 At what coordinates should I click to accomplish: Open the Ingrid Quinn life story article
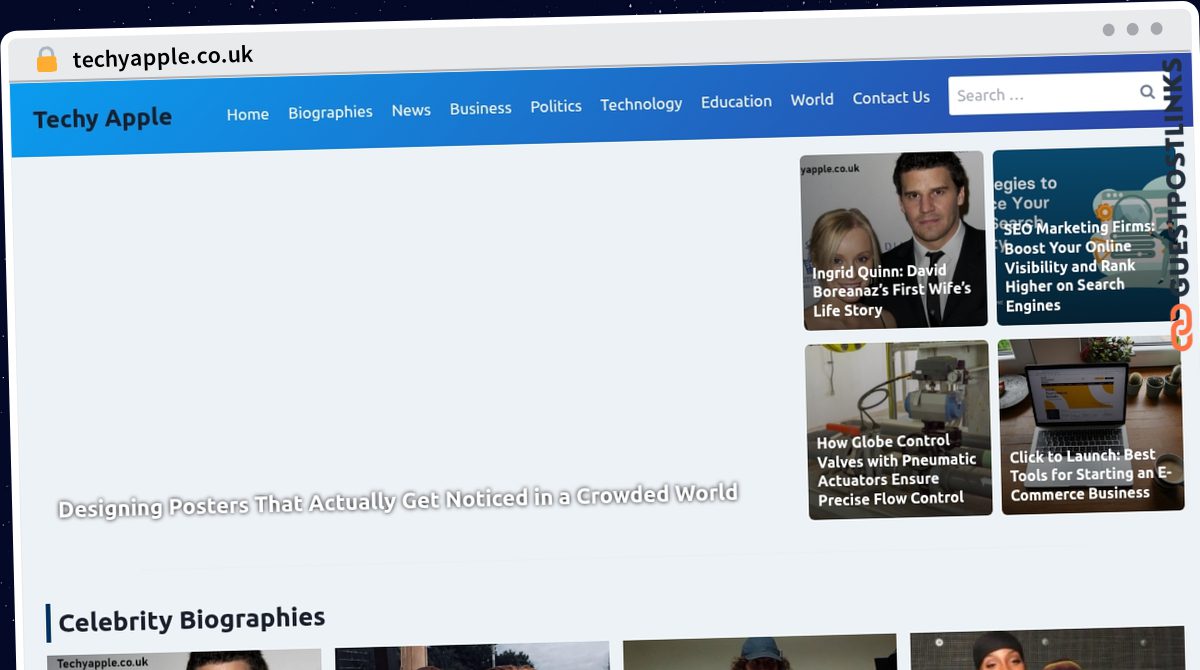click(891, 290)
